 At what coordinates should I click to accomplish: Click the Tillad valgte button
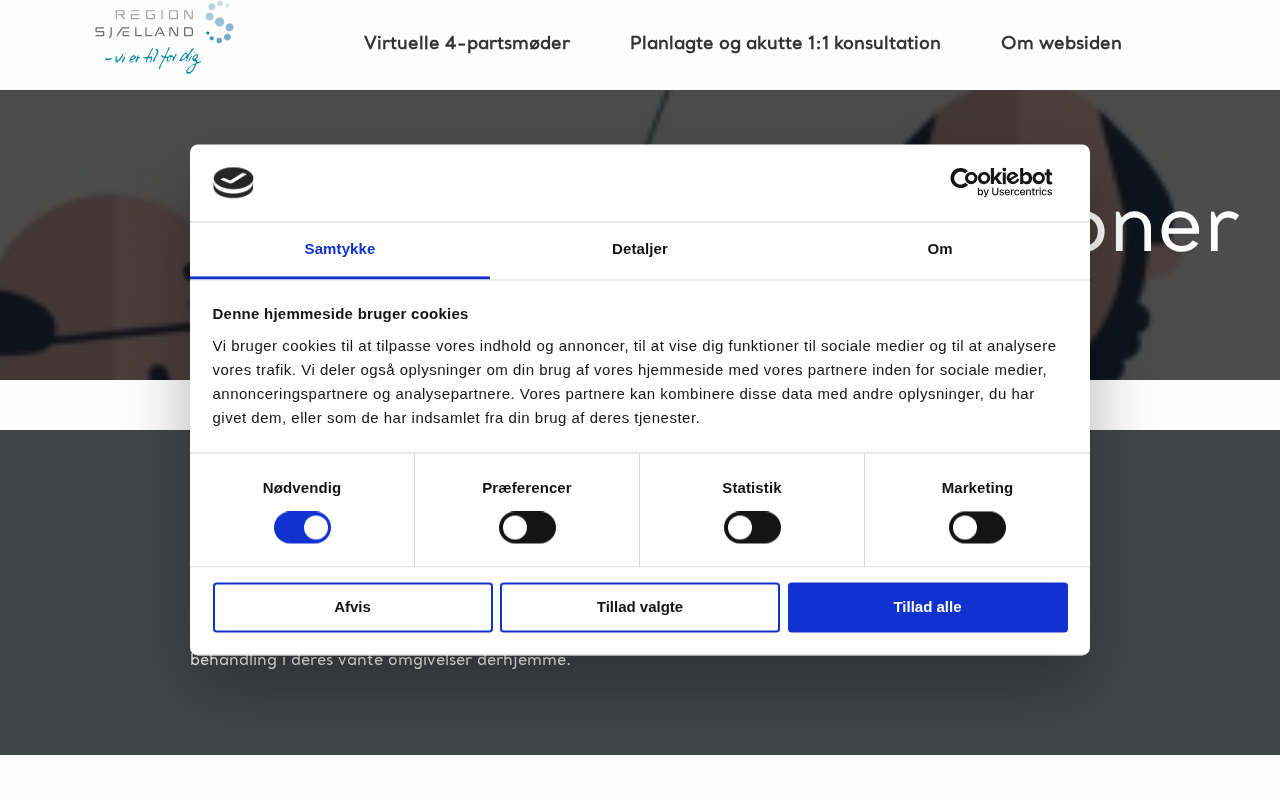640,607
